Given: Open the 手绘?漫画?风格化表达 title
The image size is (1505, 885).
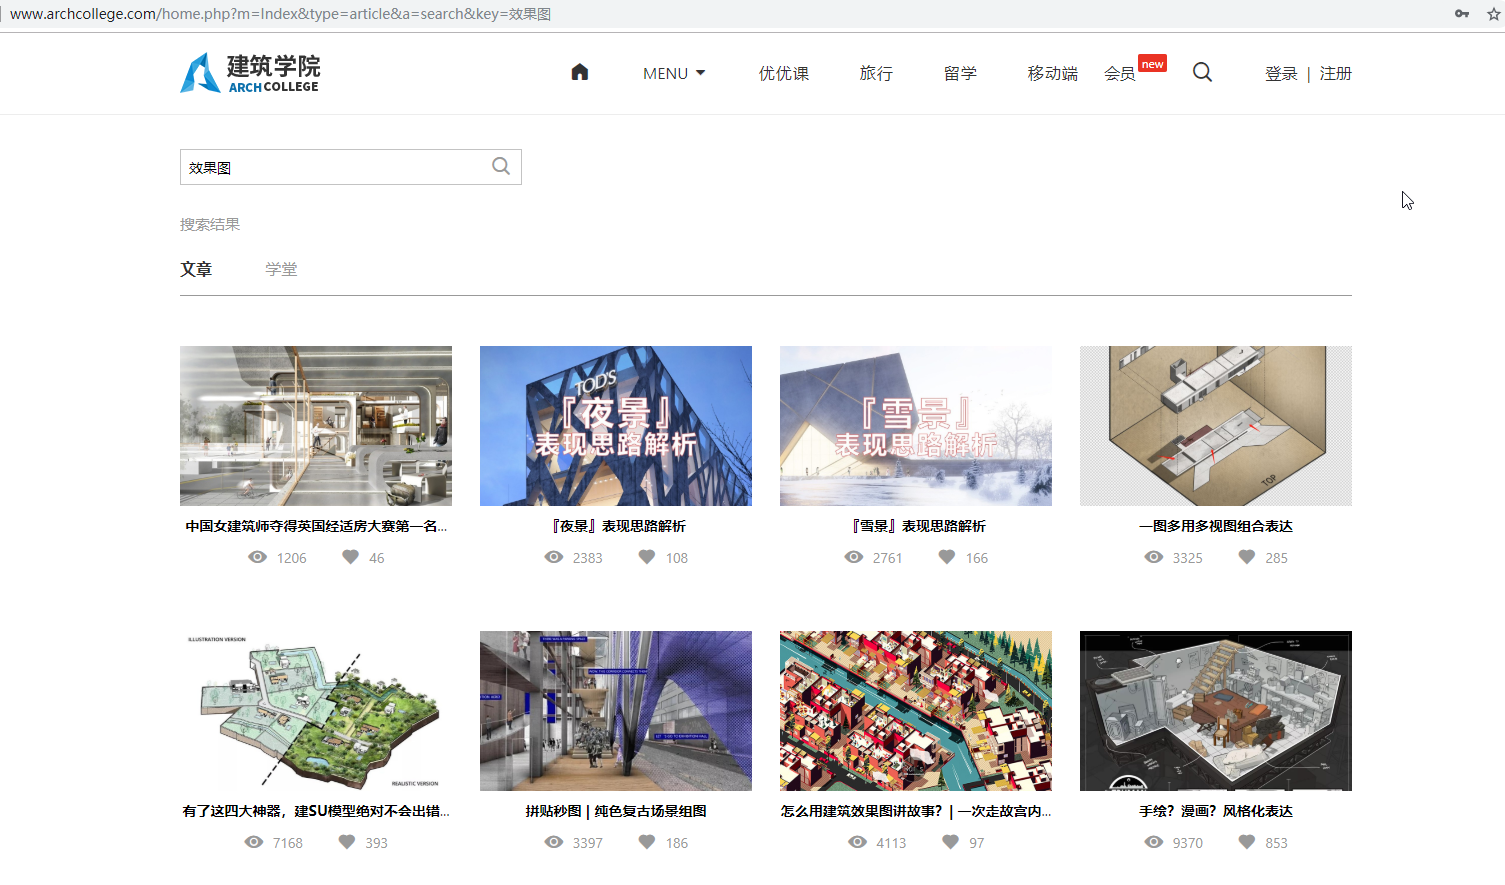Looking at the screenshot, I should click(x=1216, y=811).
